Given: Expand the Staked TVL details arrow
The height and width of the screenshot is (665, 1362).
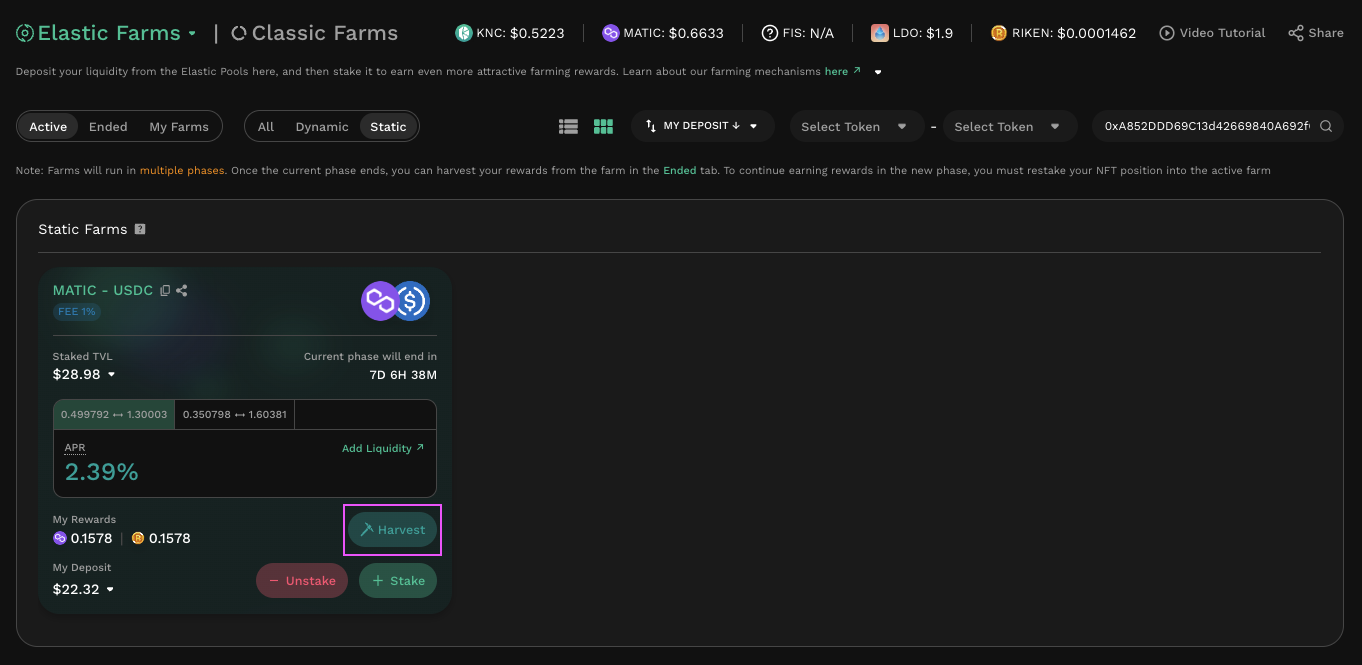Looking at the screenshot, I should (112, 375).
